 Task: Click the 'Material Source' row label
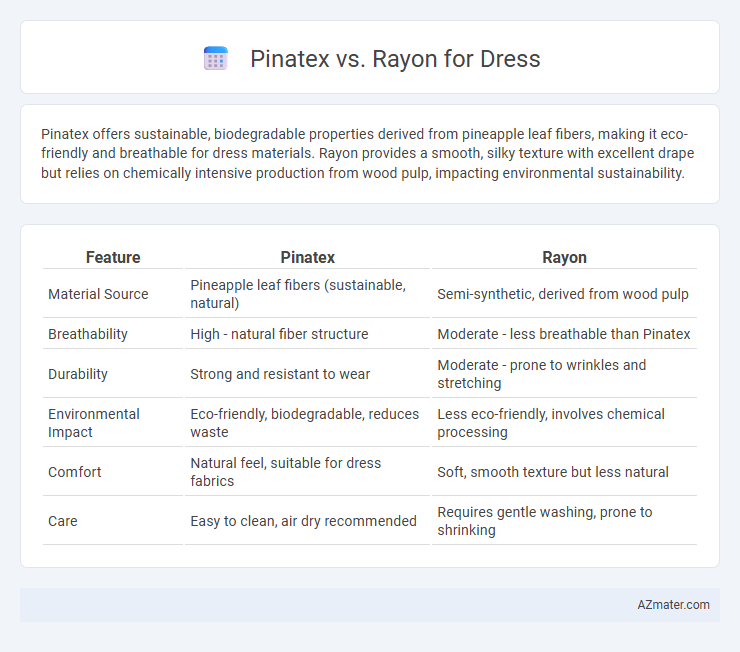tap(98, 294)
